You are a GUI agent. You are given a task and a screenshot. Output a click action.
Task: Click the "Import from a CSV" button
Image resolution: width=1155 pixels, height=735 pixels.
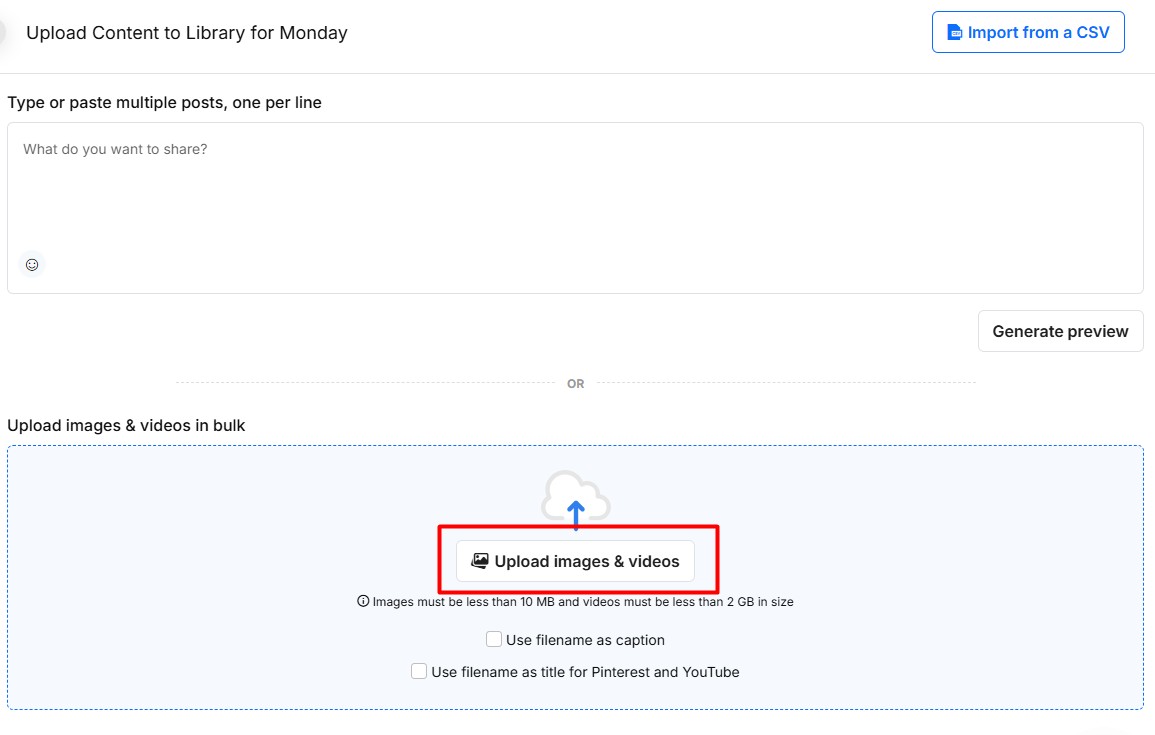(x=1028, y=32)
